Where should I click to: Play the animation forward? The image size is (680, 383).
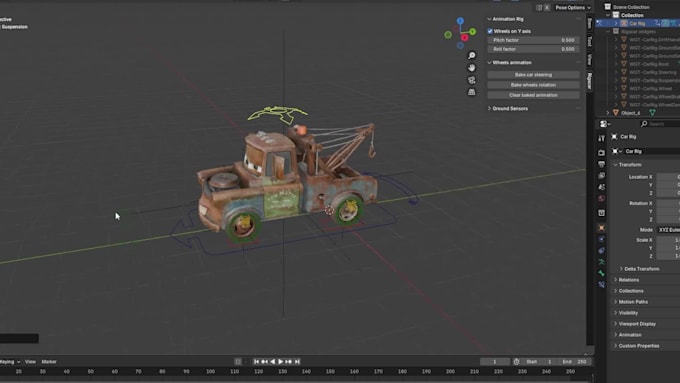pos(281,361)
